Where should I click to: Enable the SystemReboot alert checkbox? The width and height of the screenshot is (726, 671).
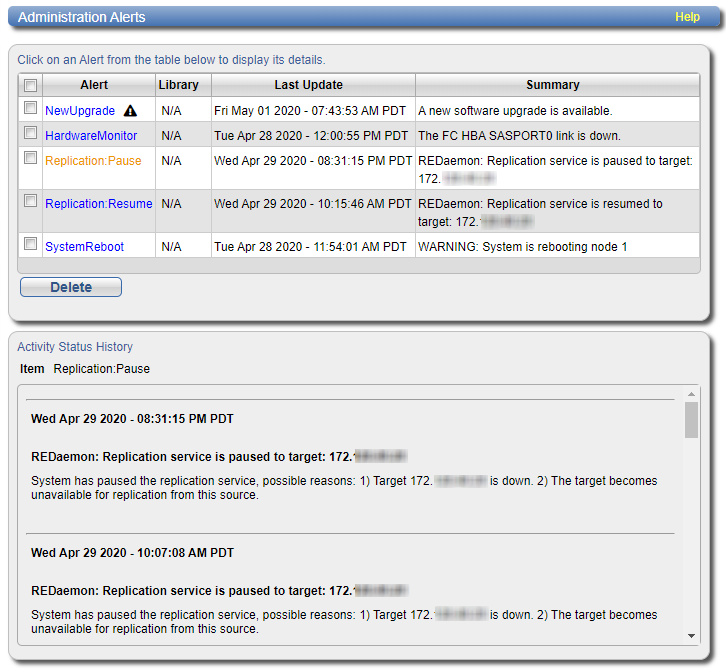[x=30, y=245]
